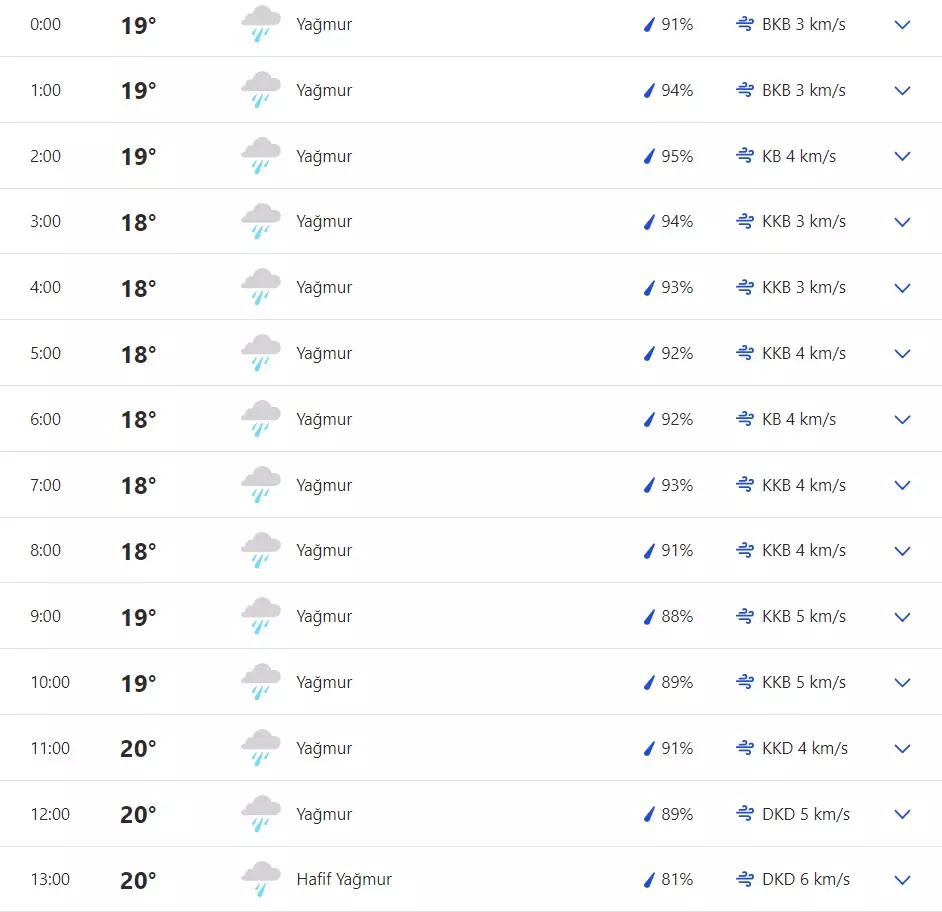Click the rain cloud icon at 0:00
This screenshot has height=912, width=942.
261,24
